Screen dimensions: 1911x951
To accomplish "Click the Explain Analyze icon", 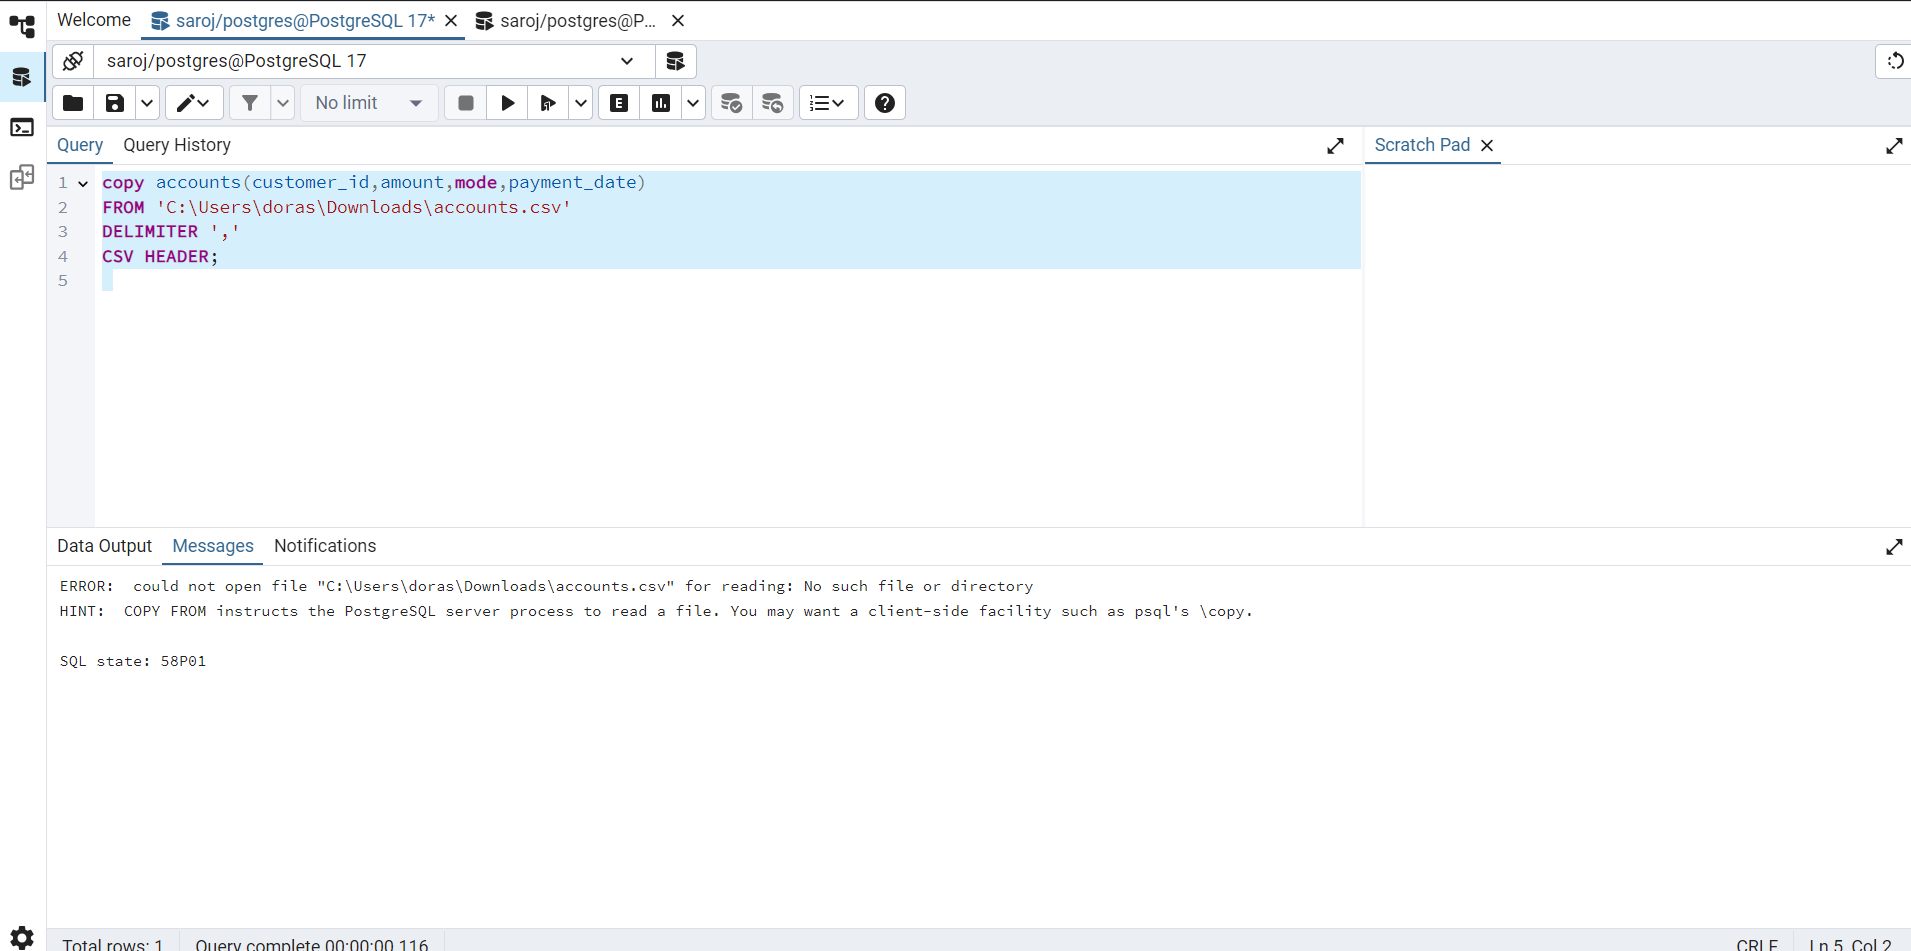I will tap(661, 103).
